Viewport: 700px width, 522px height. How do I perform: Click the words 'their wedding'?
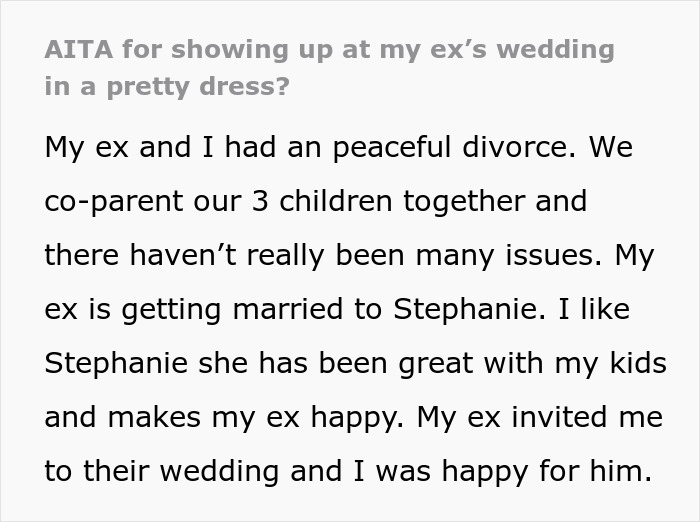[181, 471]
